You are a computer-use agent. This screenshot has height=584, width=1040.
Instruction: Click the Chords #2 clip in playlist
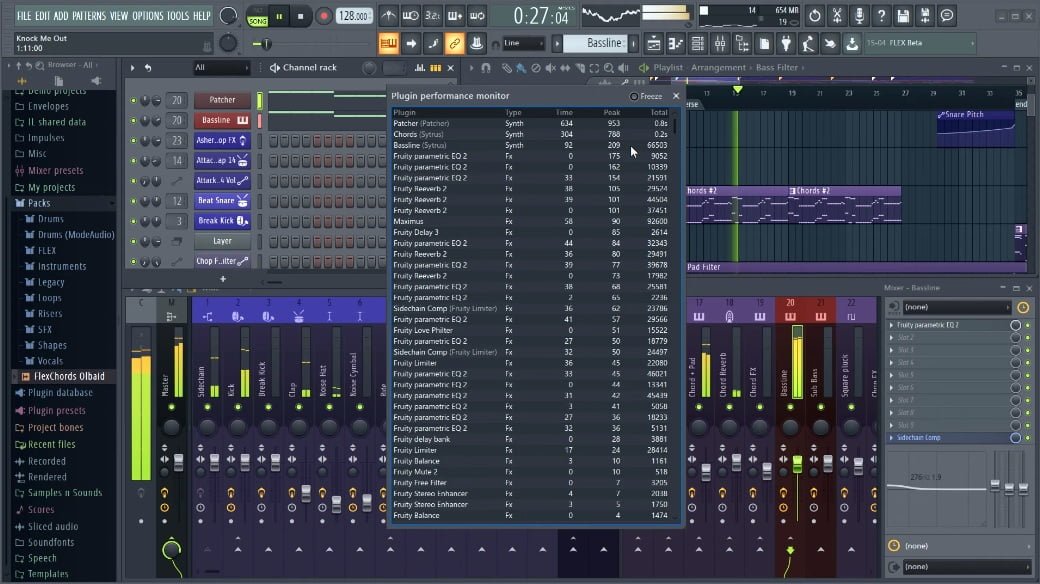click(844, 204)
